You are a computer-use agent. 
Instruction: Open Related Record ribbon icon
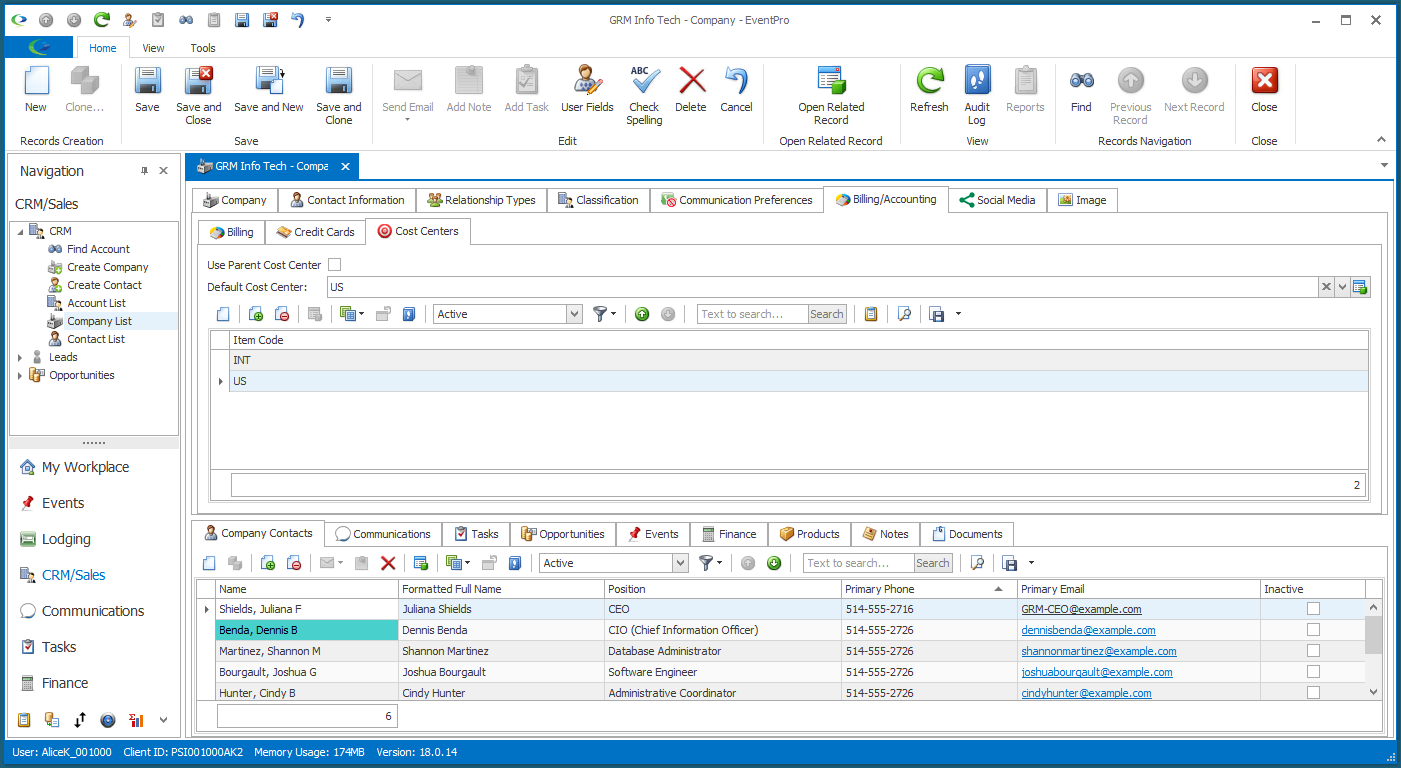tap(831, 81)
